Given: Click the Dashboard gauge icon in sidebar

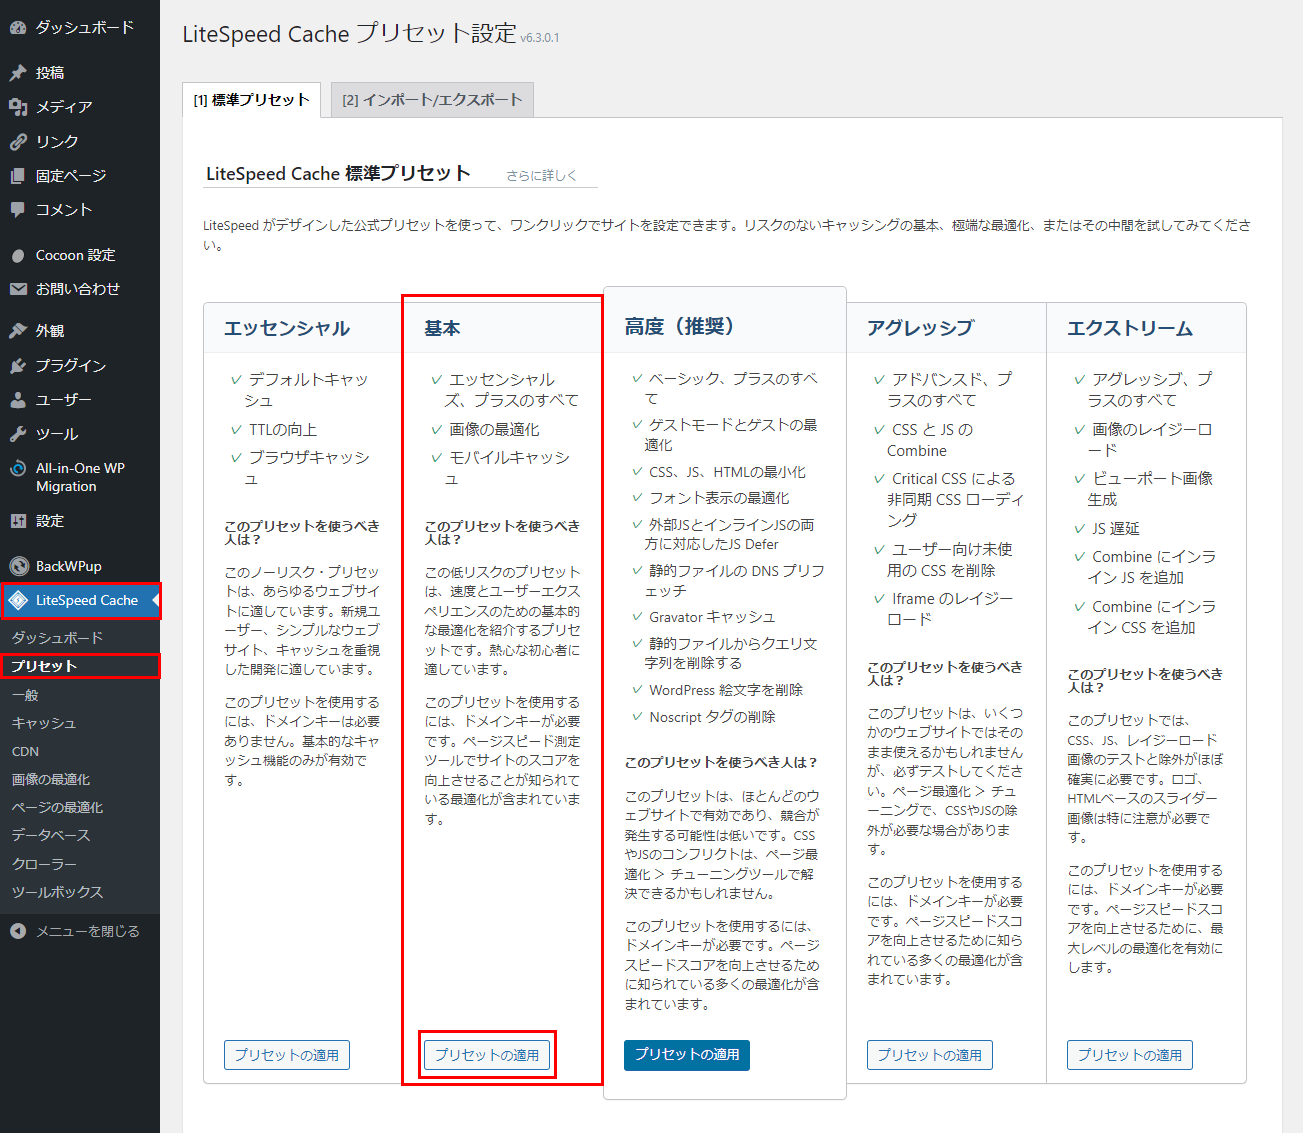Looking at the screenshot, I should click(18, 28).
